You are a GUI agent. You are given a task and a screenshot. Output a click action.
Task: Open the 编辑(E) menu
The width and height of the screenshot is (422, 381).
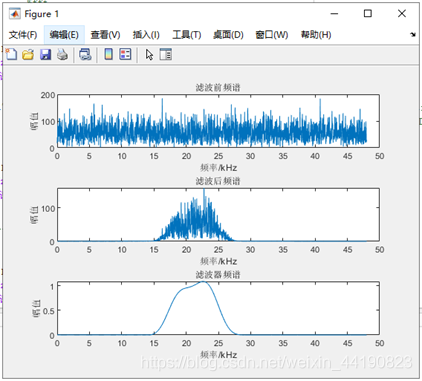[64, 35]
